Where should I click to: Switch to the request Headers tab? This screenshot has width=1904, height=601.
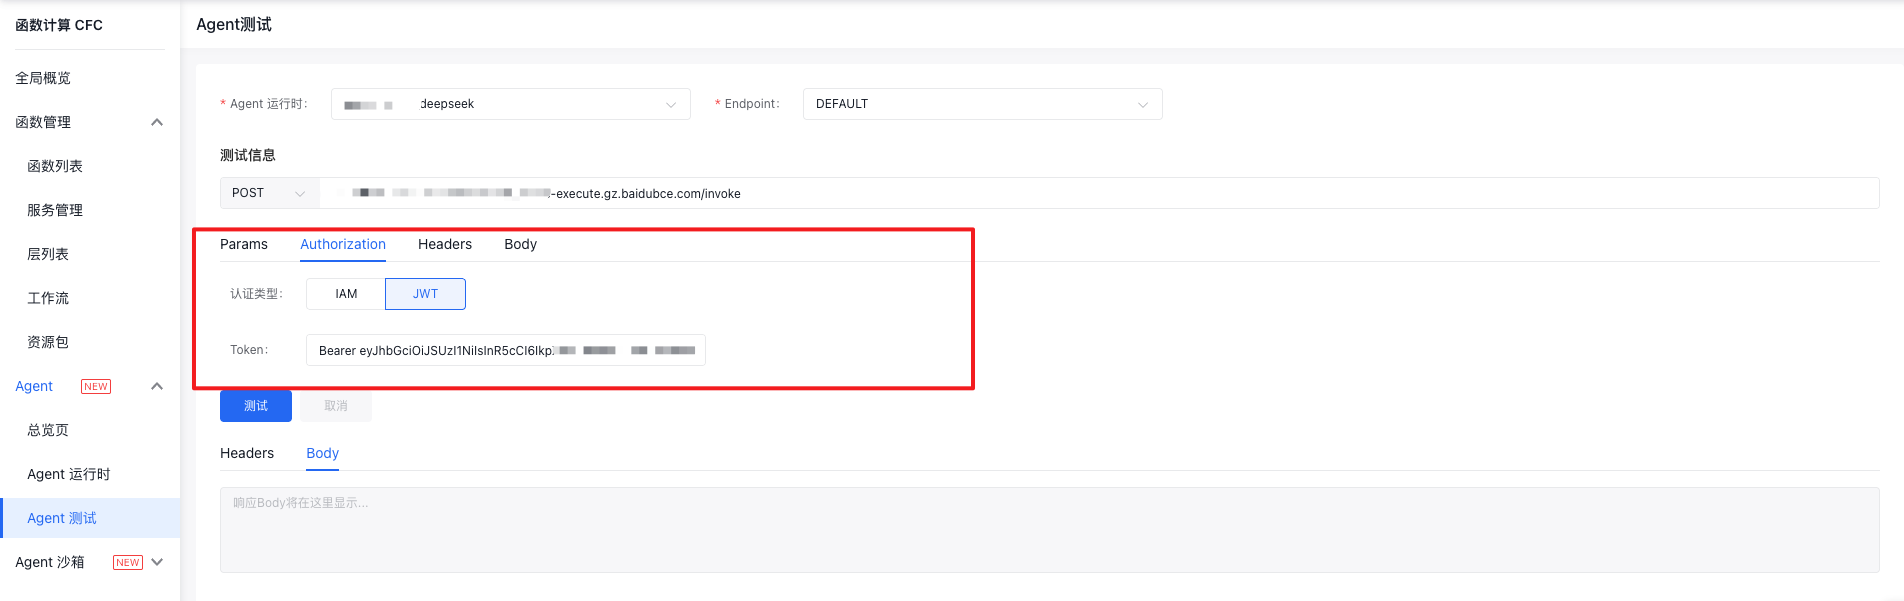click(x=445, y=244)
